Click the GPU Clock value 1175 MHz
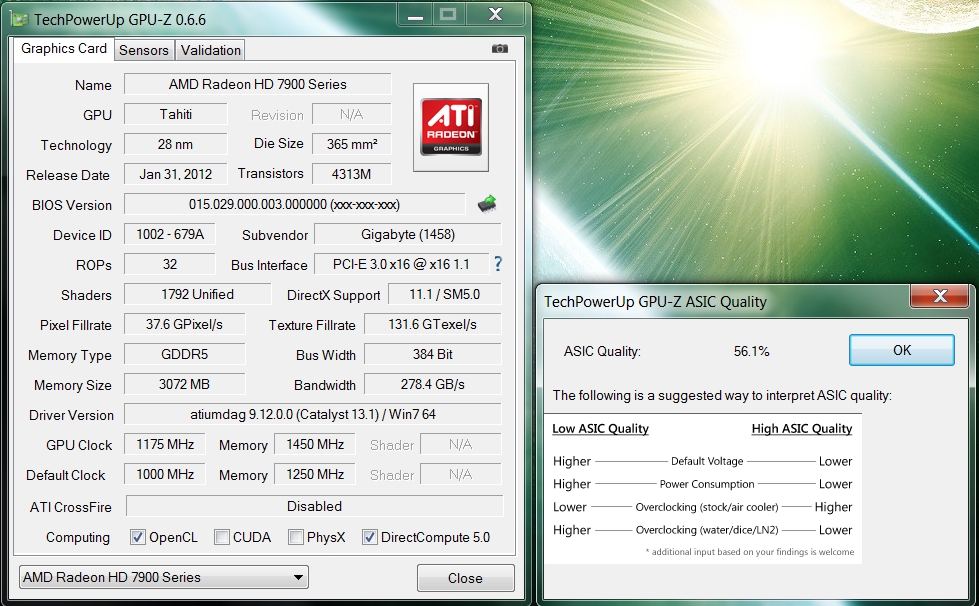Screen dimensions: 979x606 [x=165, y=444]
